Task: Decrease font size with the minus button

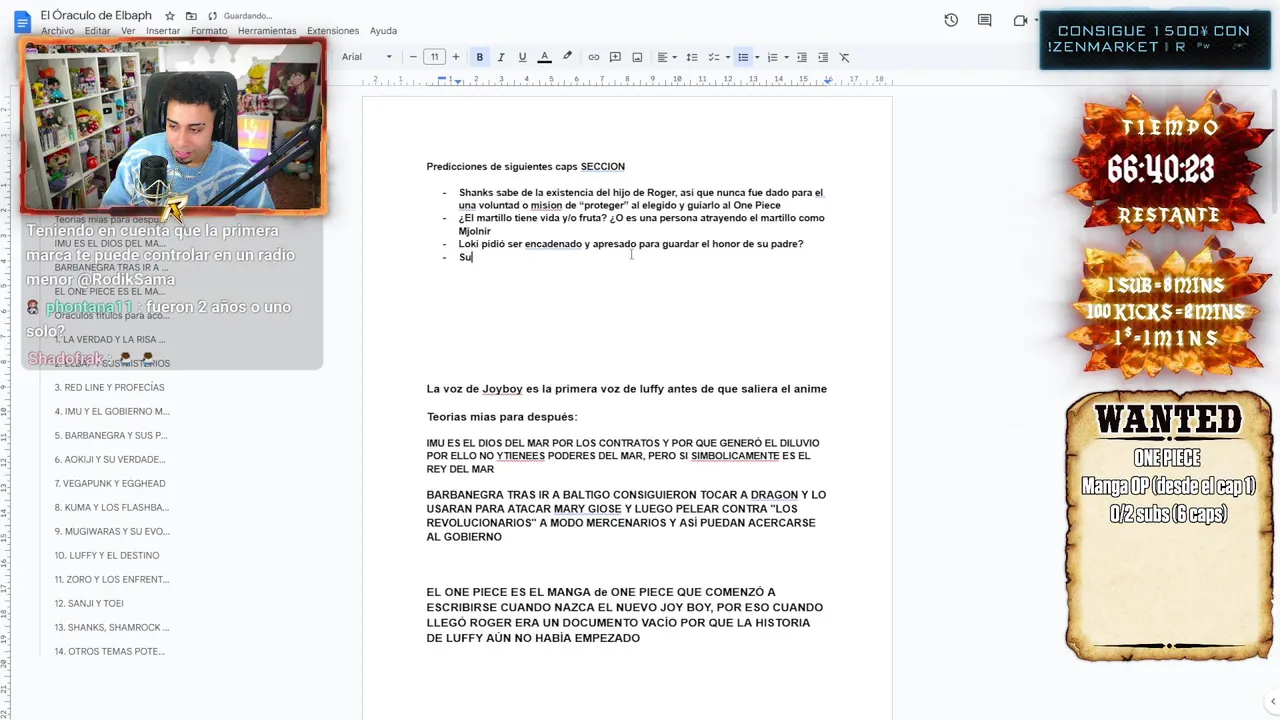Action: (413, 57)
